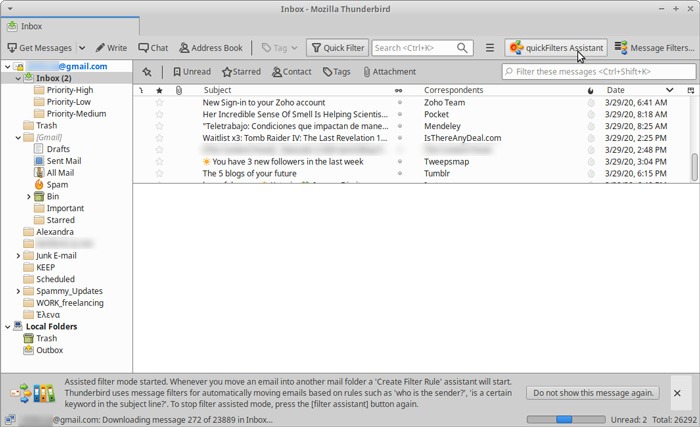Open the column picker icon

pyautogui.click(x=691, y=90)
